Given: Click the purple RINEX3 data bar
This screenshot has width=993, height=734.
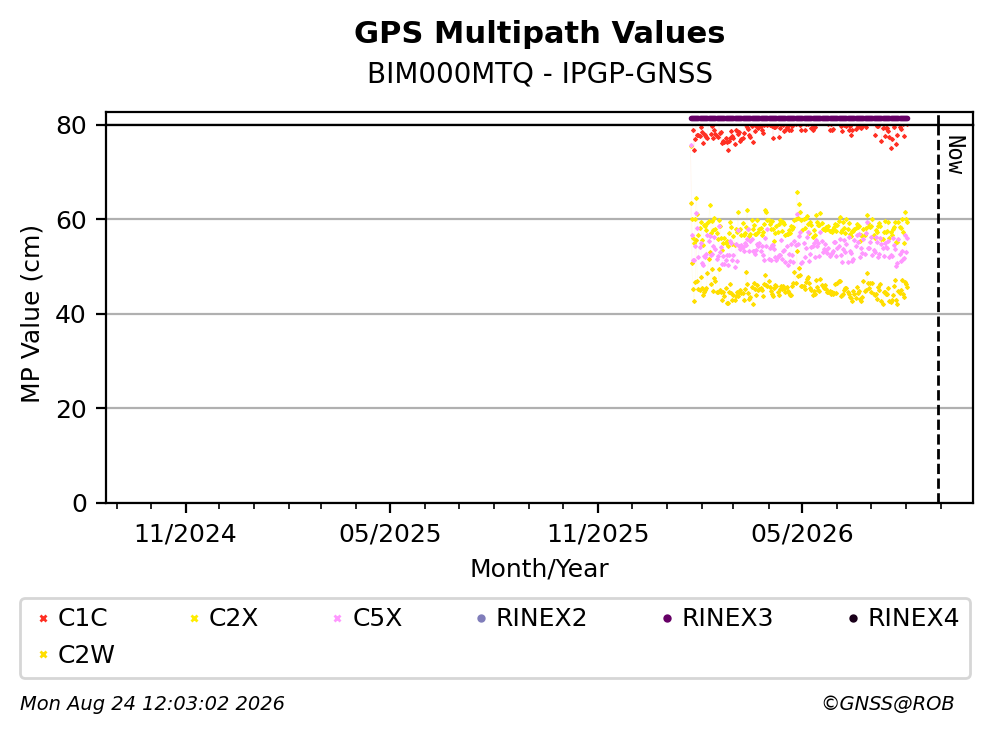Looking at the screenshot, I should pos(799,118).
